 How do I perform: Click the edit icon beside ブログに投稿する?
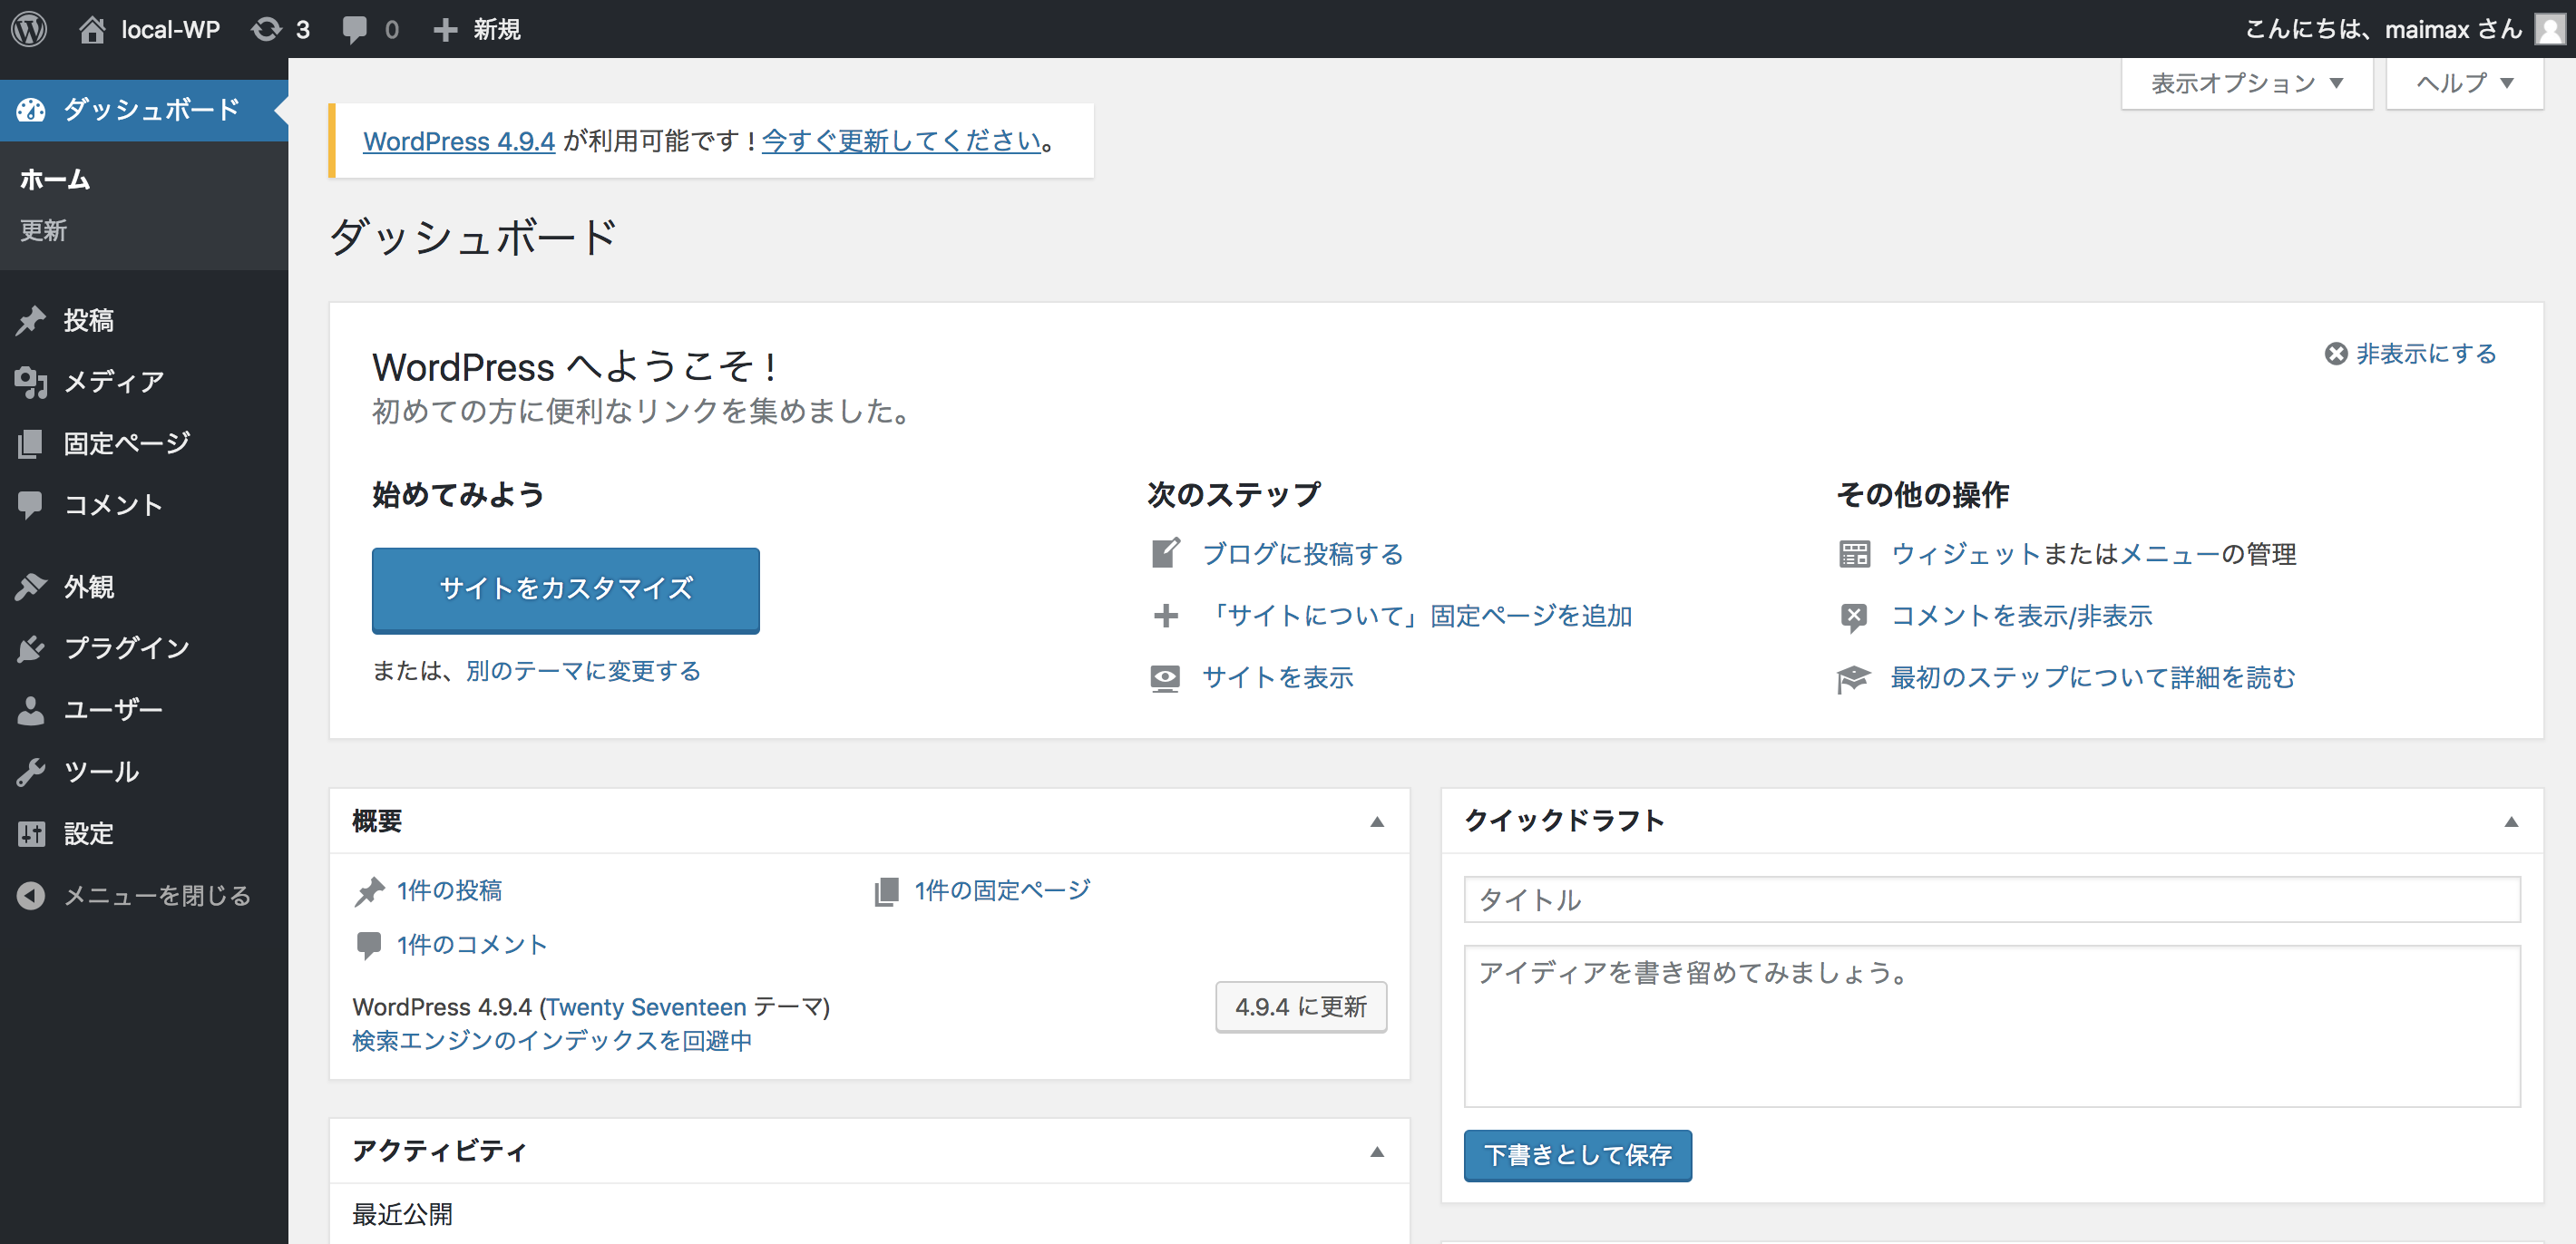(1165, 553)
